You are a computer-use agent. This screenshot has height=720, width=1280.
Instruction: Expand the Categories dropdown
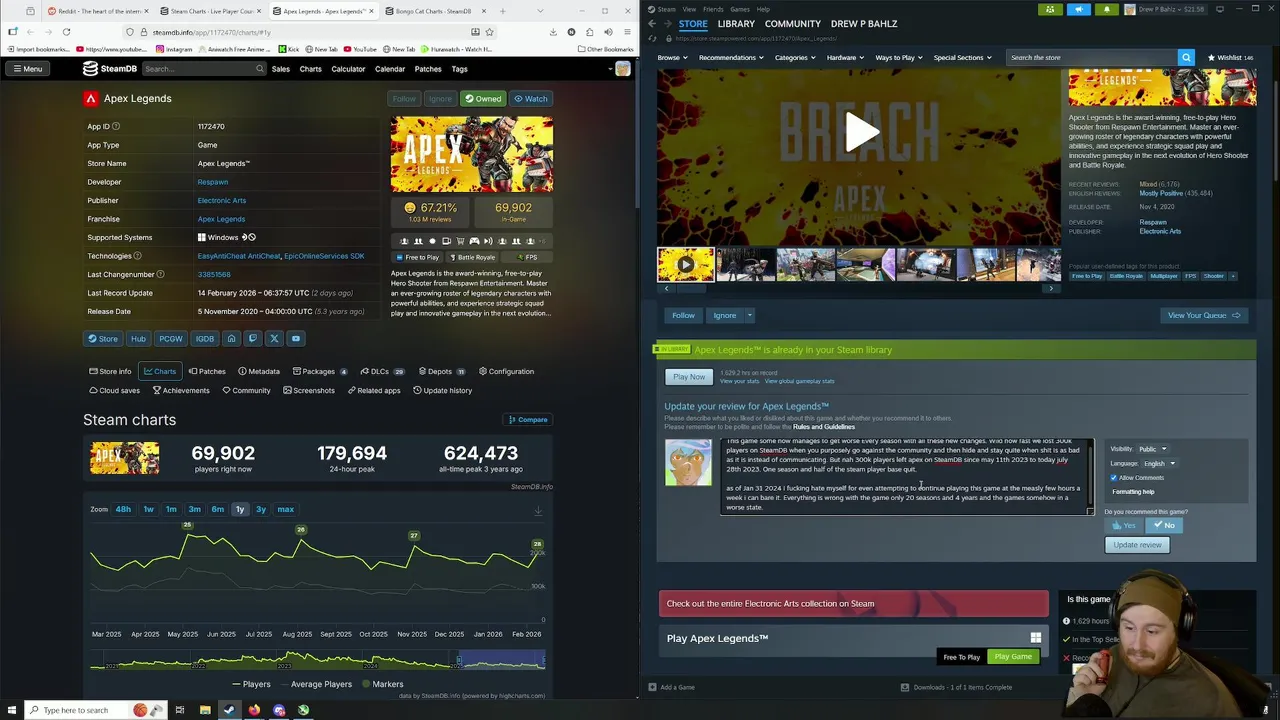794,57
